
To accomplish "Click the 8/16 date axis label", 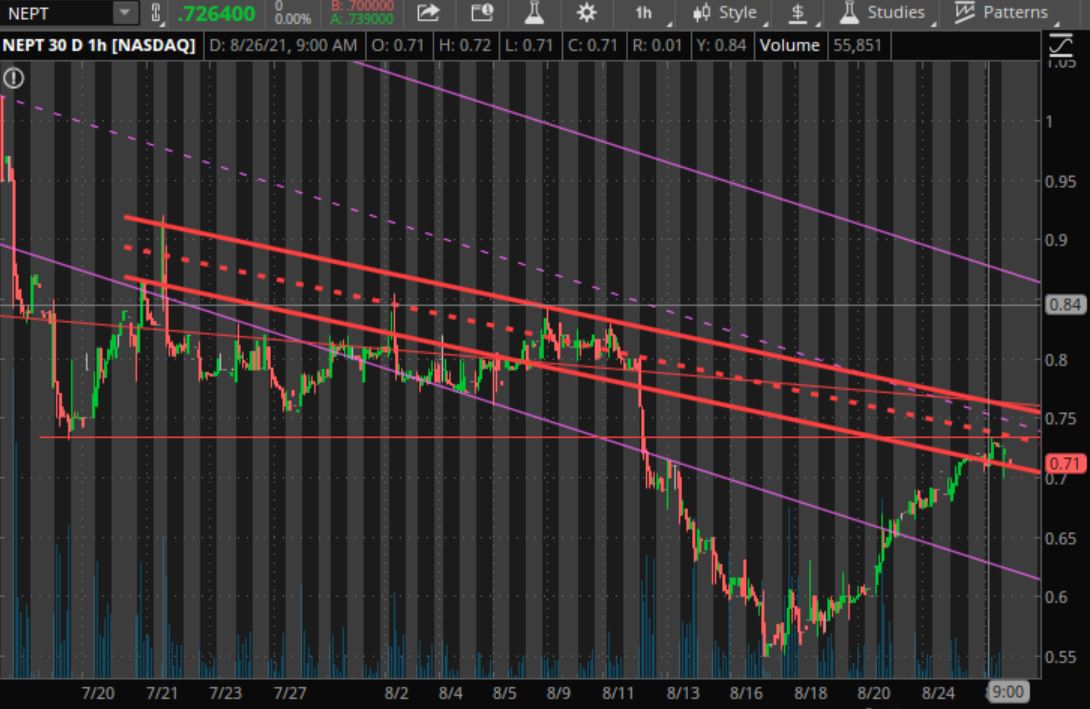I will (x=746, y=693).
